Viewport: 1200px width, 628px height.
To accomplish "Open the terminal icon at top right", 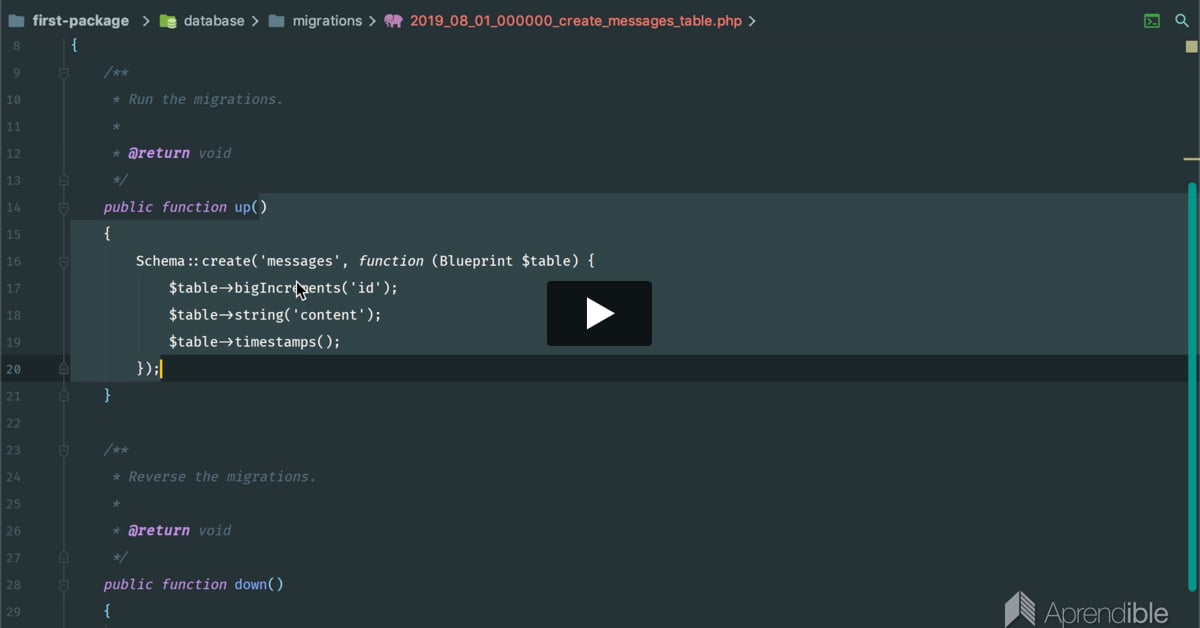I will [x=1153, y=21].
